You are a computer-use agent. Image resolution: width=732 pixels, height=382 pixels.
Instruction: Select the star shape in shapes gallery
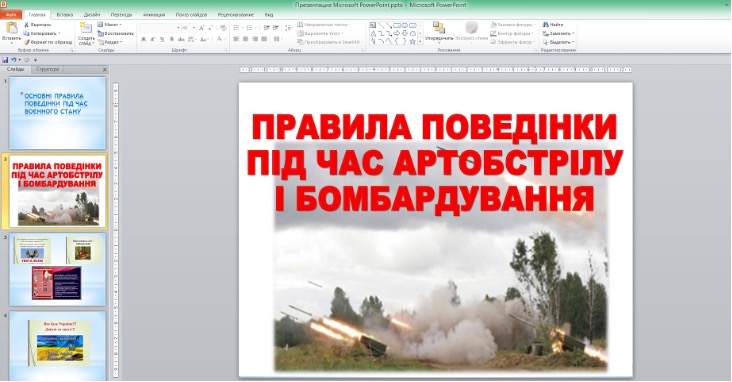413,42
